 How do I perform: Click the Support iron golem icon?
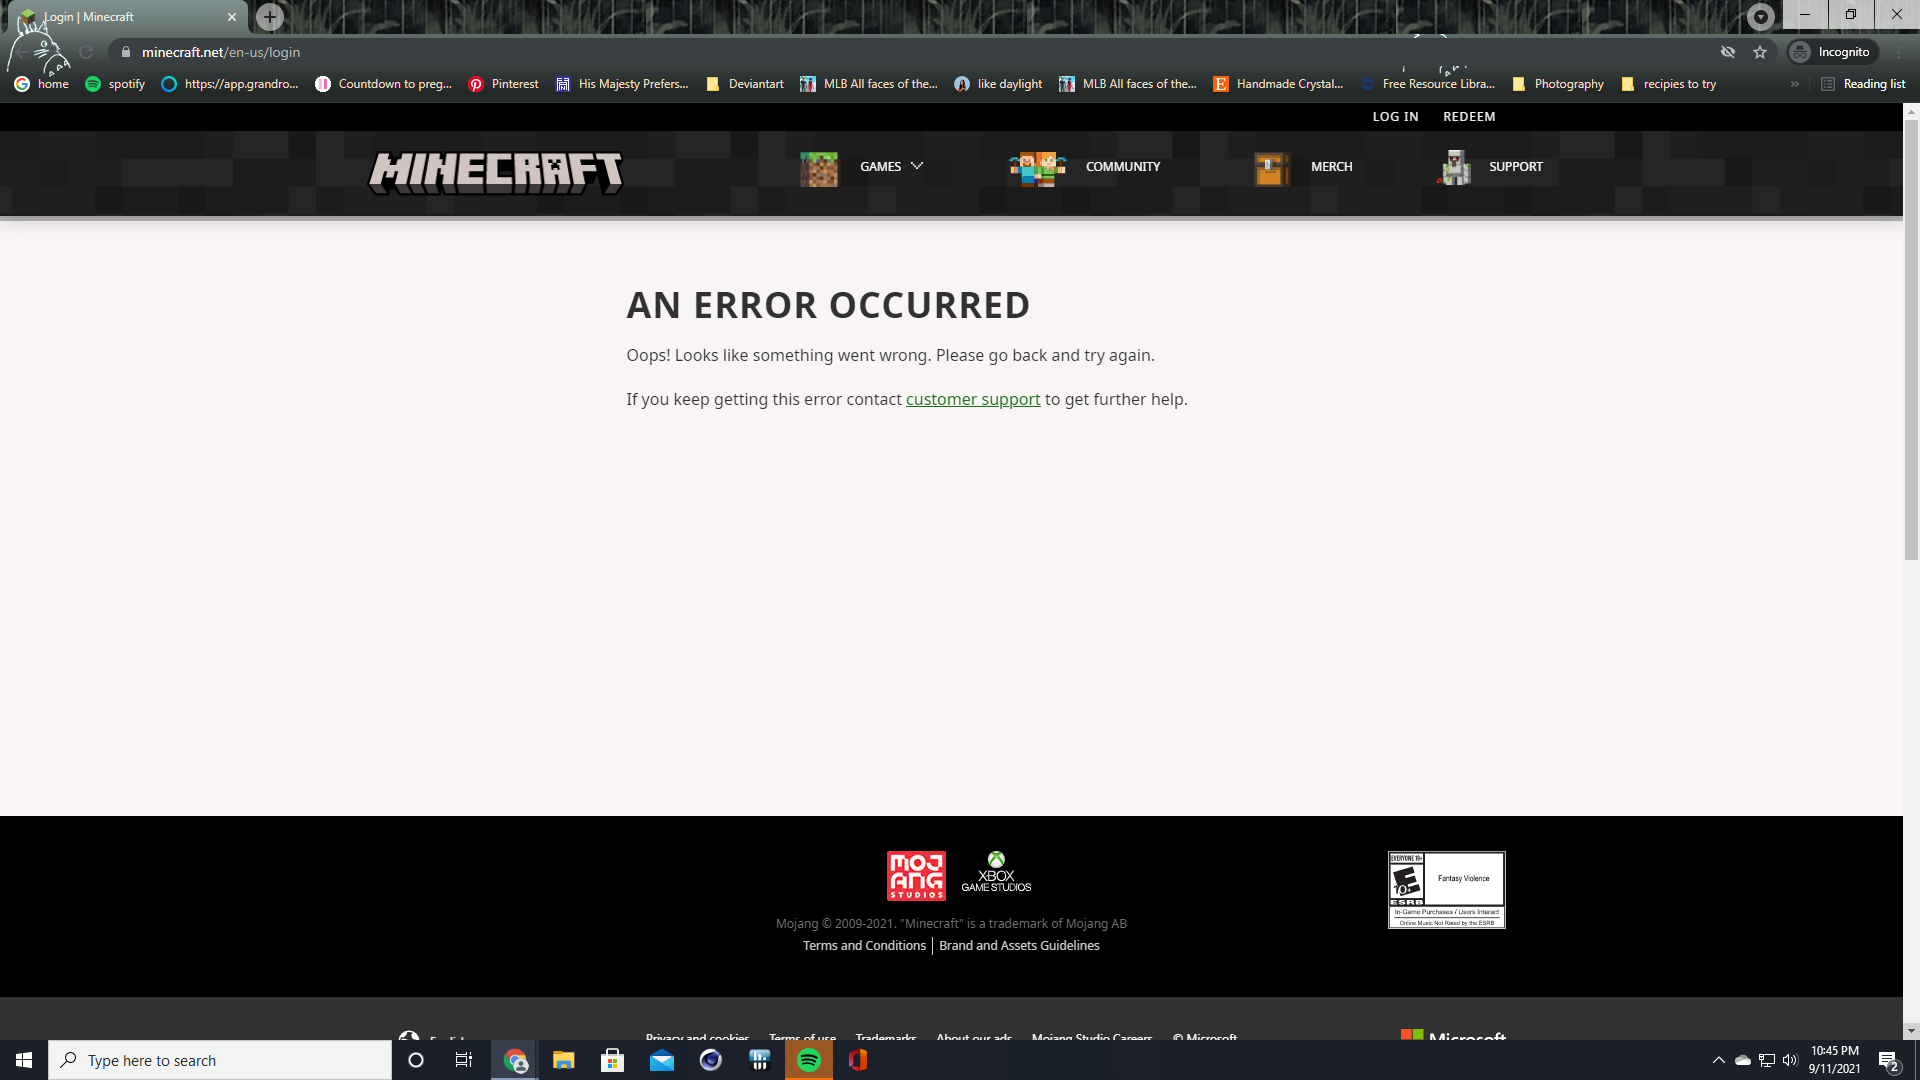[1455, 168]
